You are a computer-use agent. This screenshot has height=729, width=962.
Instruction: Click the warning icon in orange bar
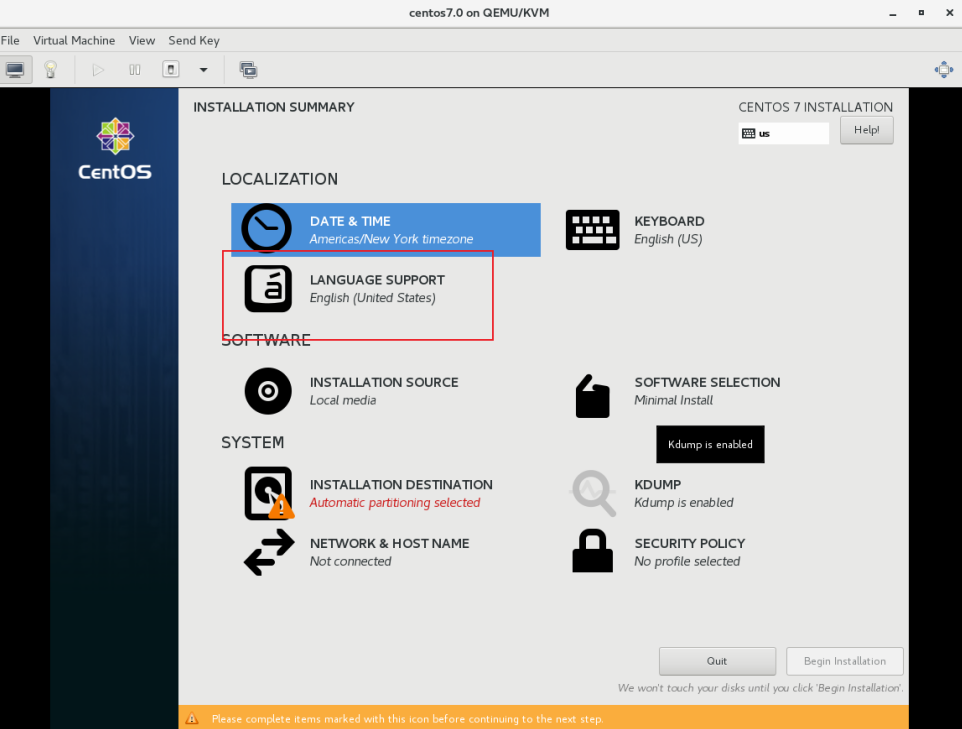point(192,719)
